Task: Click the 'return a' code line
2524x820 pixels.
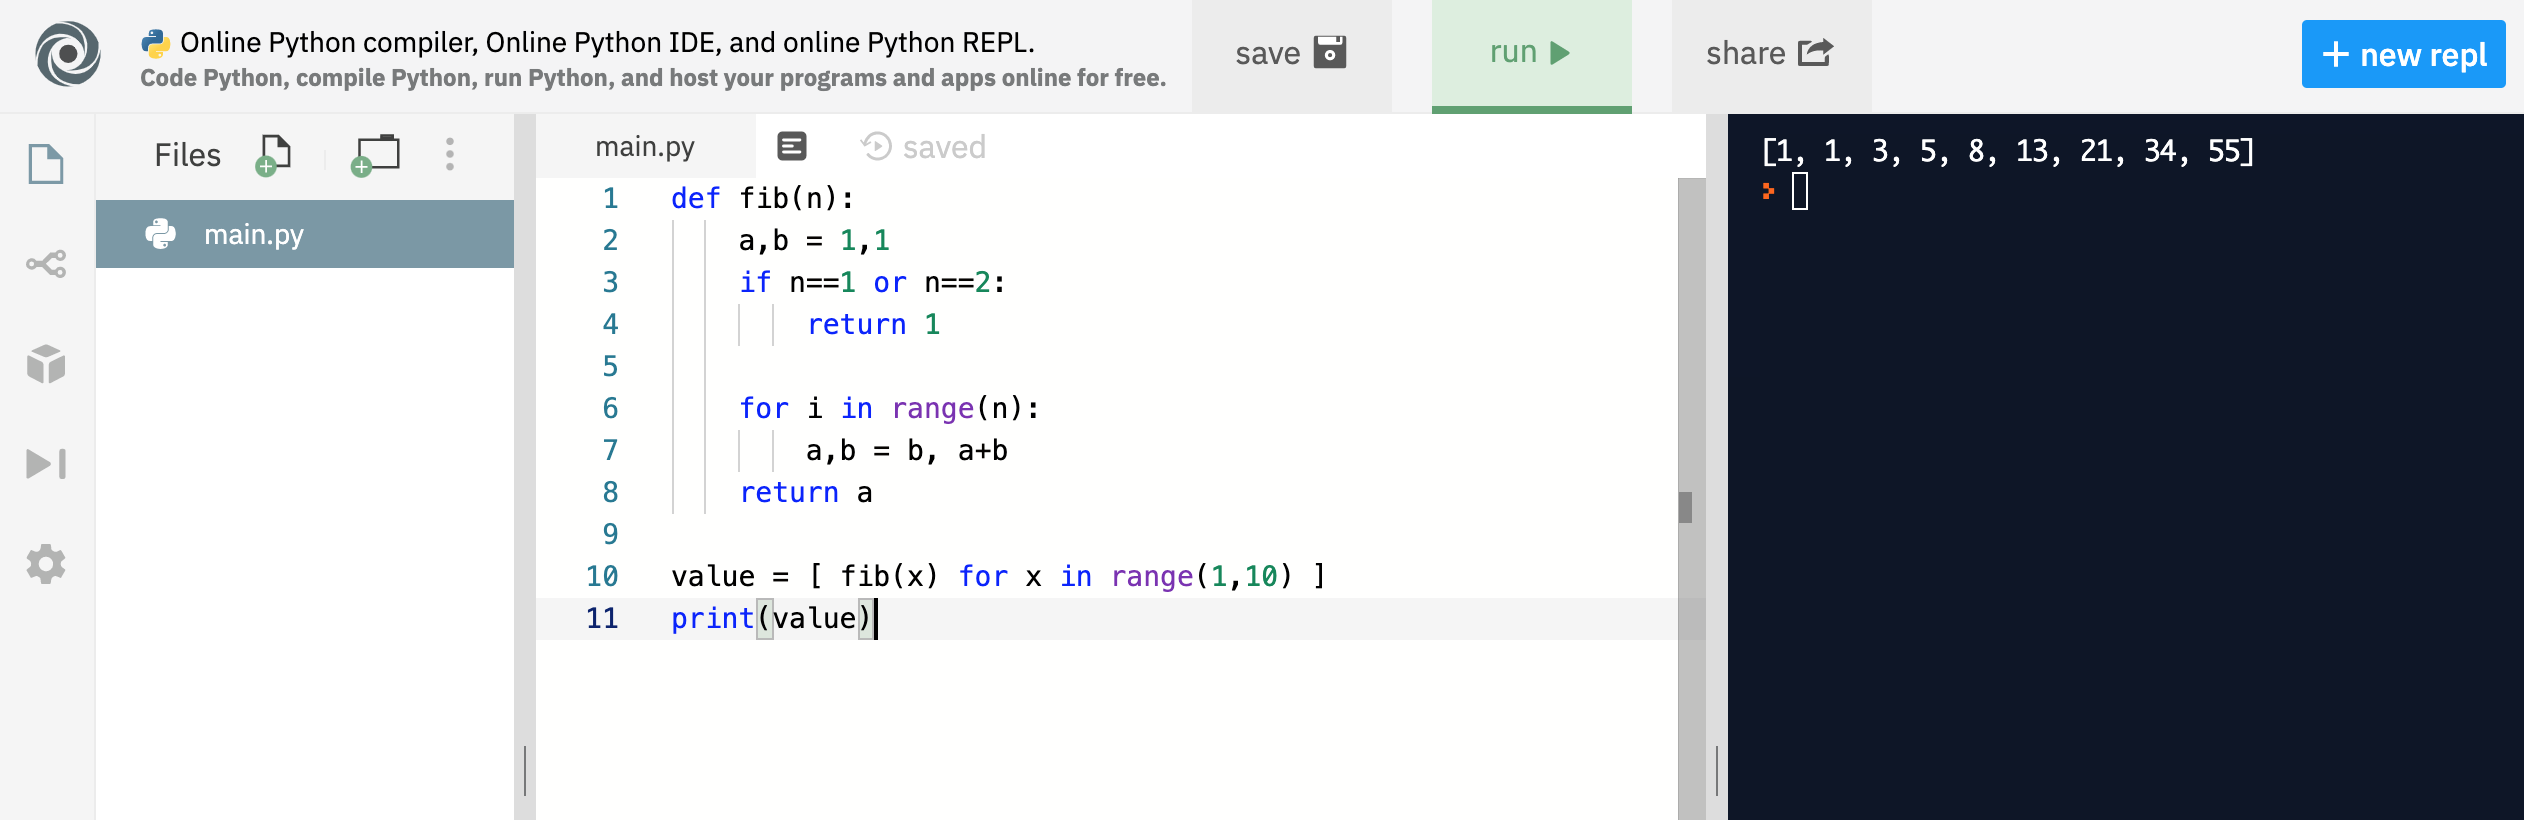Action: pyautogui.click(x=805, y=492)
